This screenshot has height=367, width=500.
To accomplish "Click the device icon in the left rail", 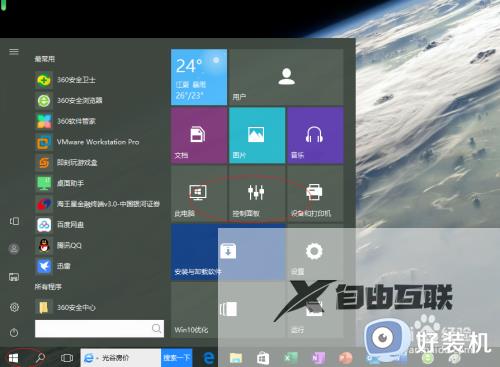I will [x=14, y=221].
